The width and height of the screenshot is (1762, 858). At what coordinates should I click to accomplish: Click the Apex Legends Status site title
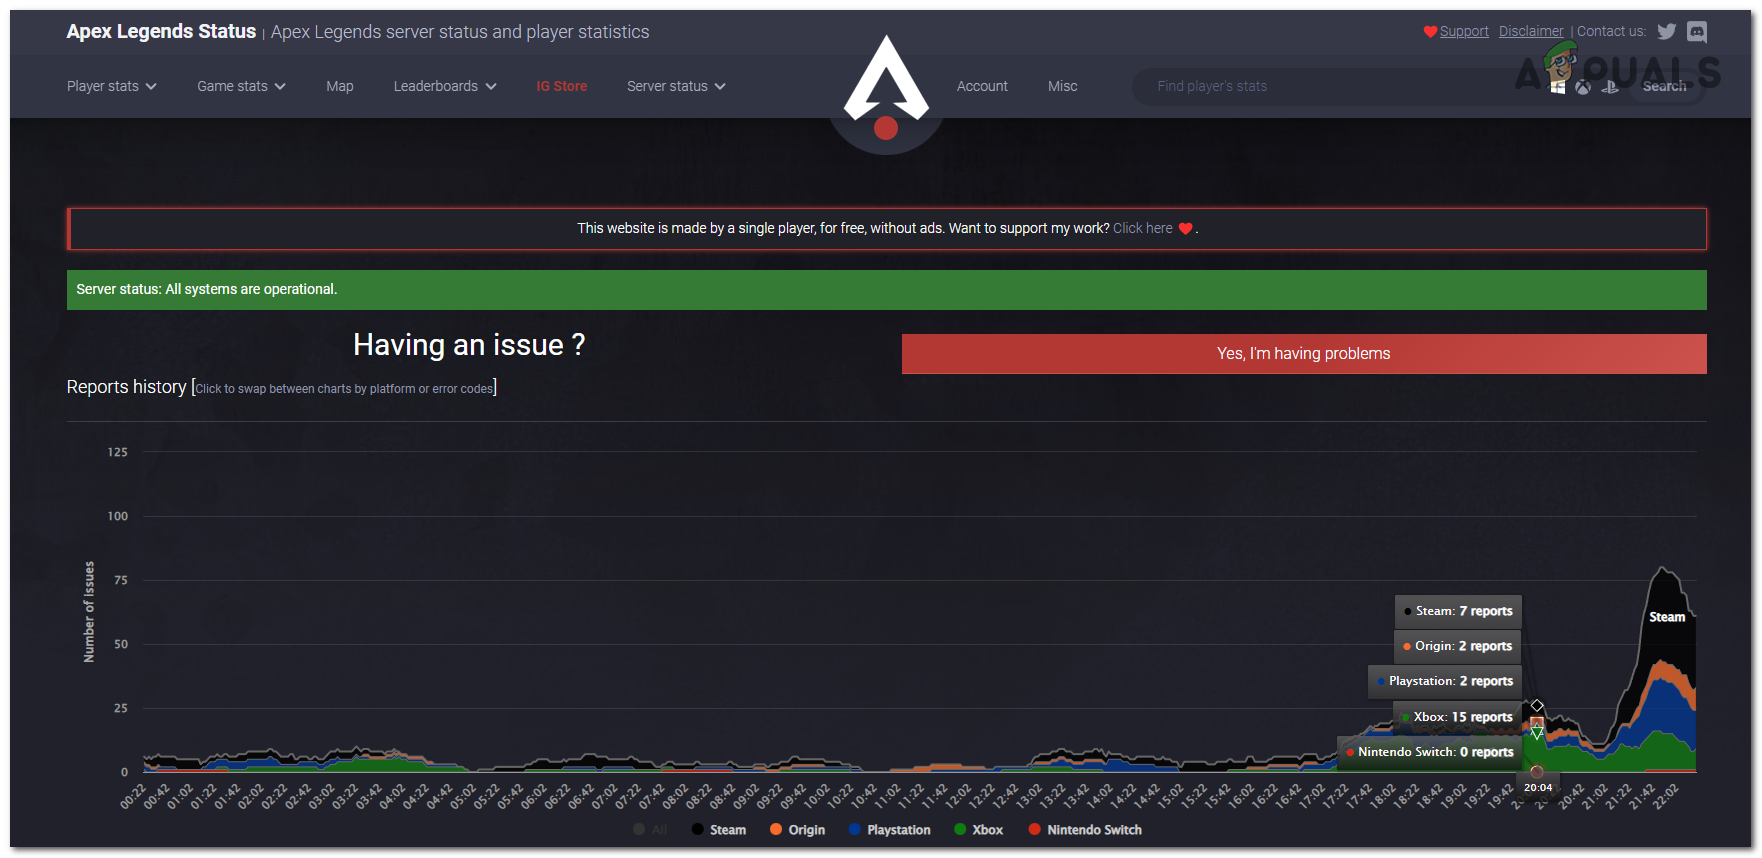[x=161, y=31]
